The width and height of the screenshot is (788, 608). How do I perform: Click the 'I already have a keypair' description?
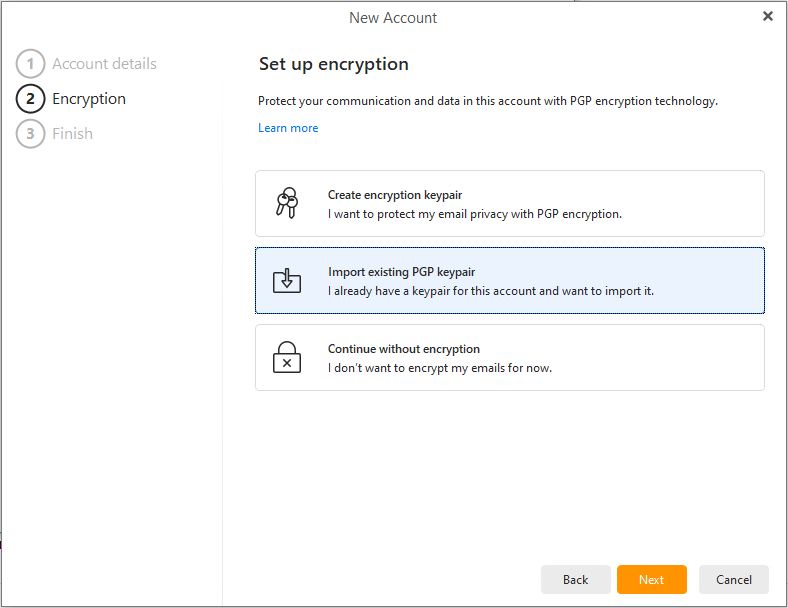pyautogui.click(x=491, y=291)
